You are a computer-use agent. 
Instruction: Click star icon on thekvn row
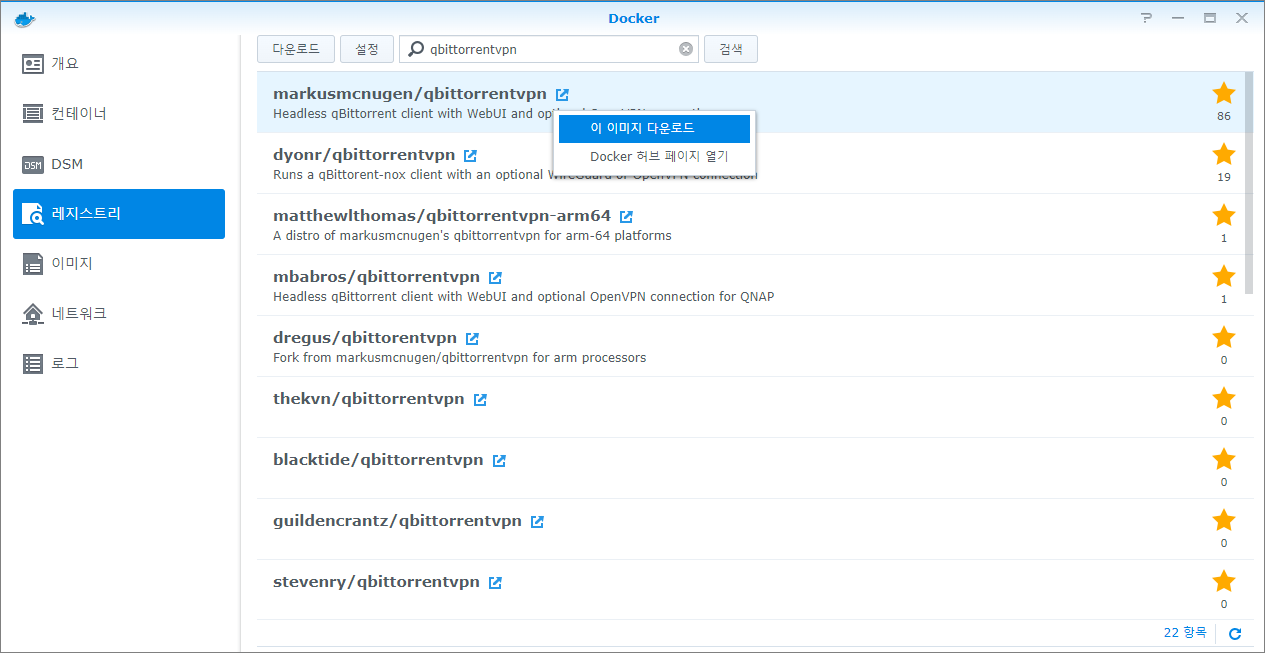(1224, 398)
